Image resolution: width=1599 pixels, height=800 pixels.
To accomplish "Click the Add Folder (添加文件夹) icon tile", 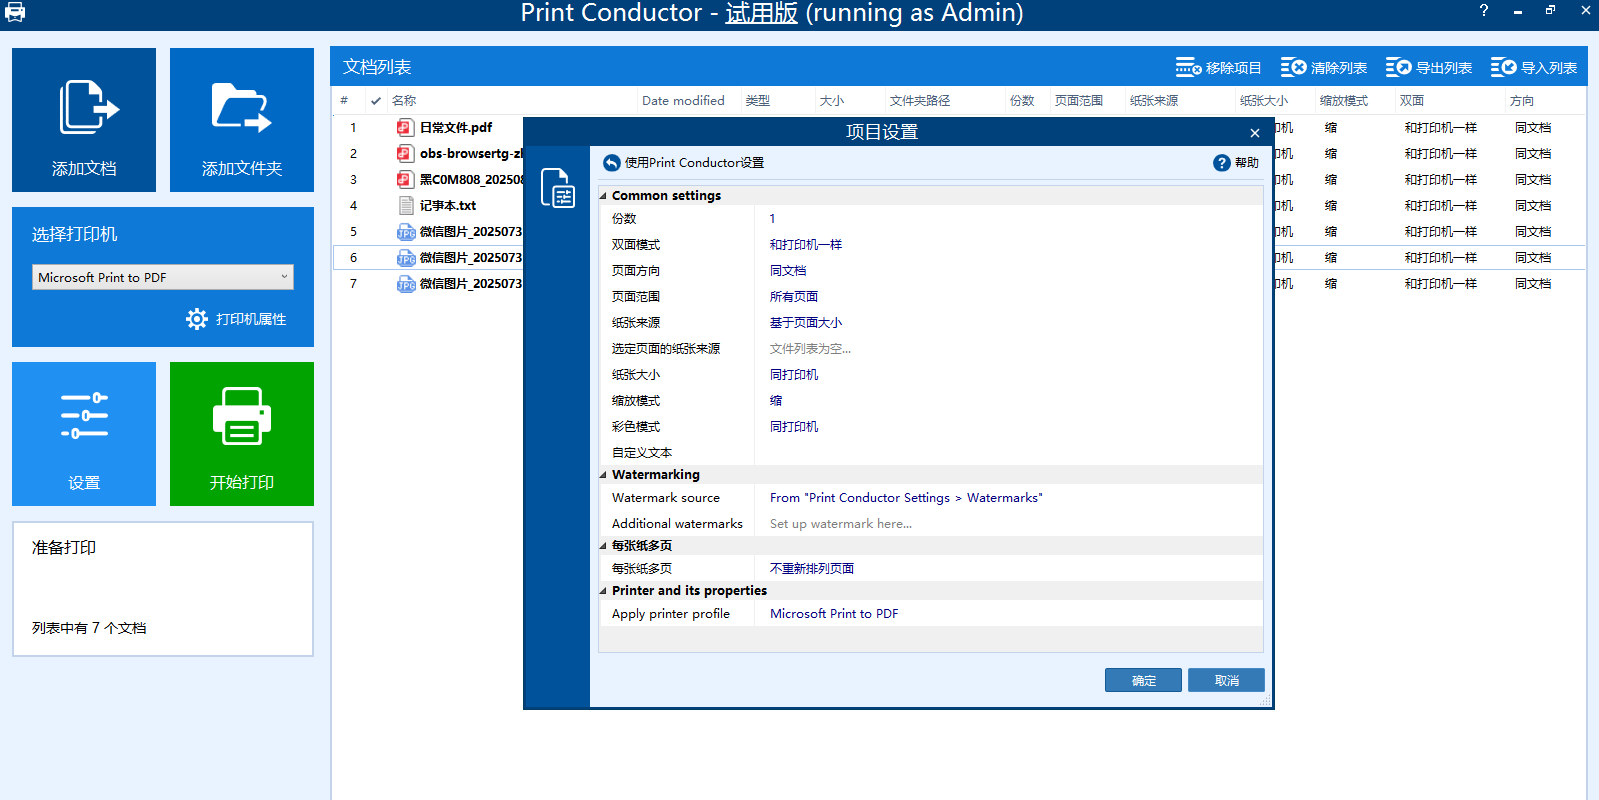I will tap(242, 119).
